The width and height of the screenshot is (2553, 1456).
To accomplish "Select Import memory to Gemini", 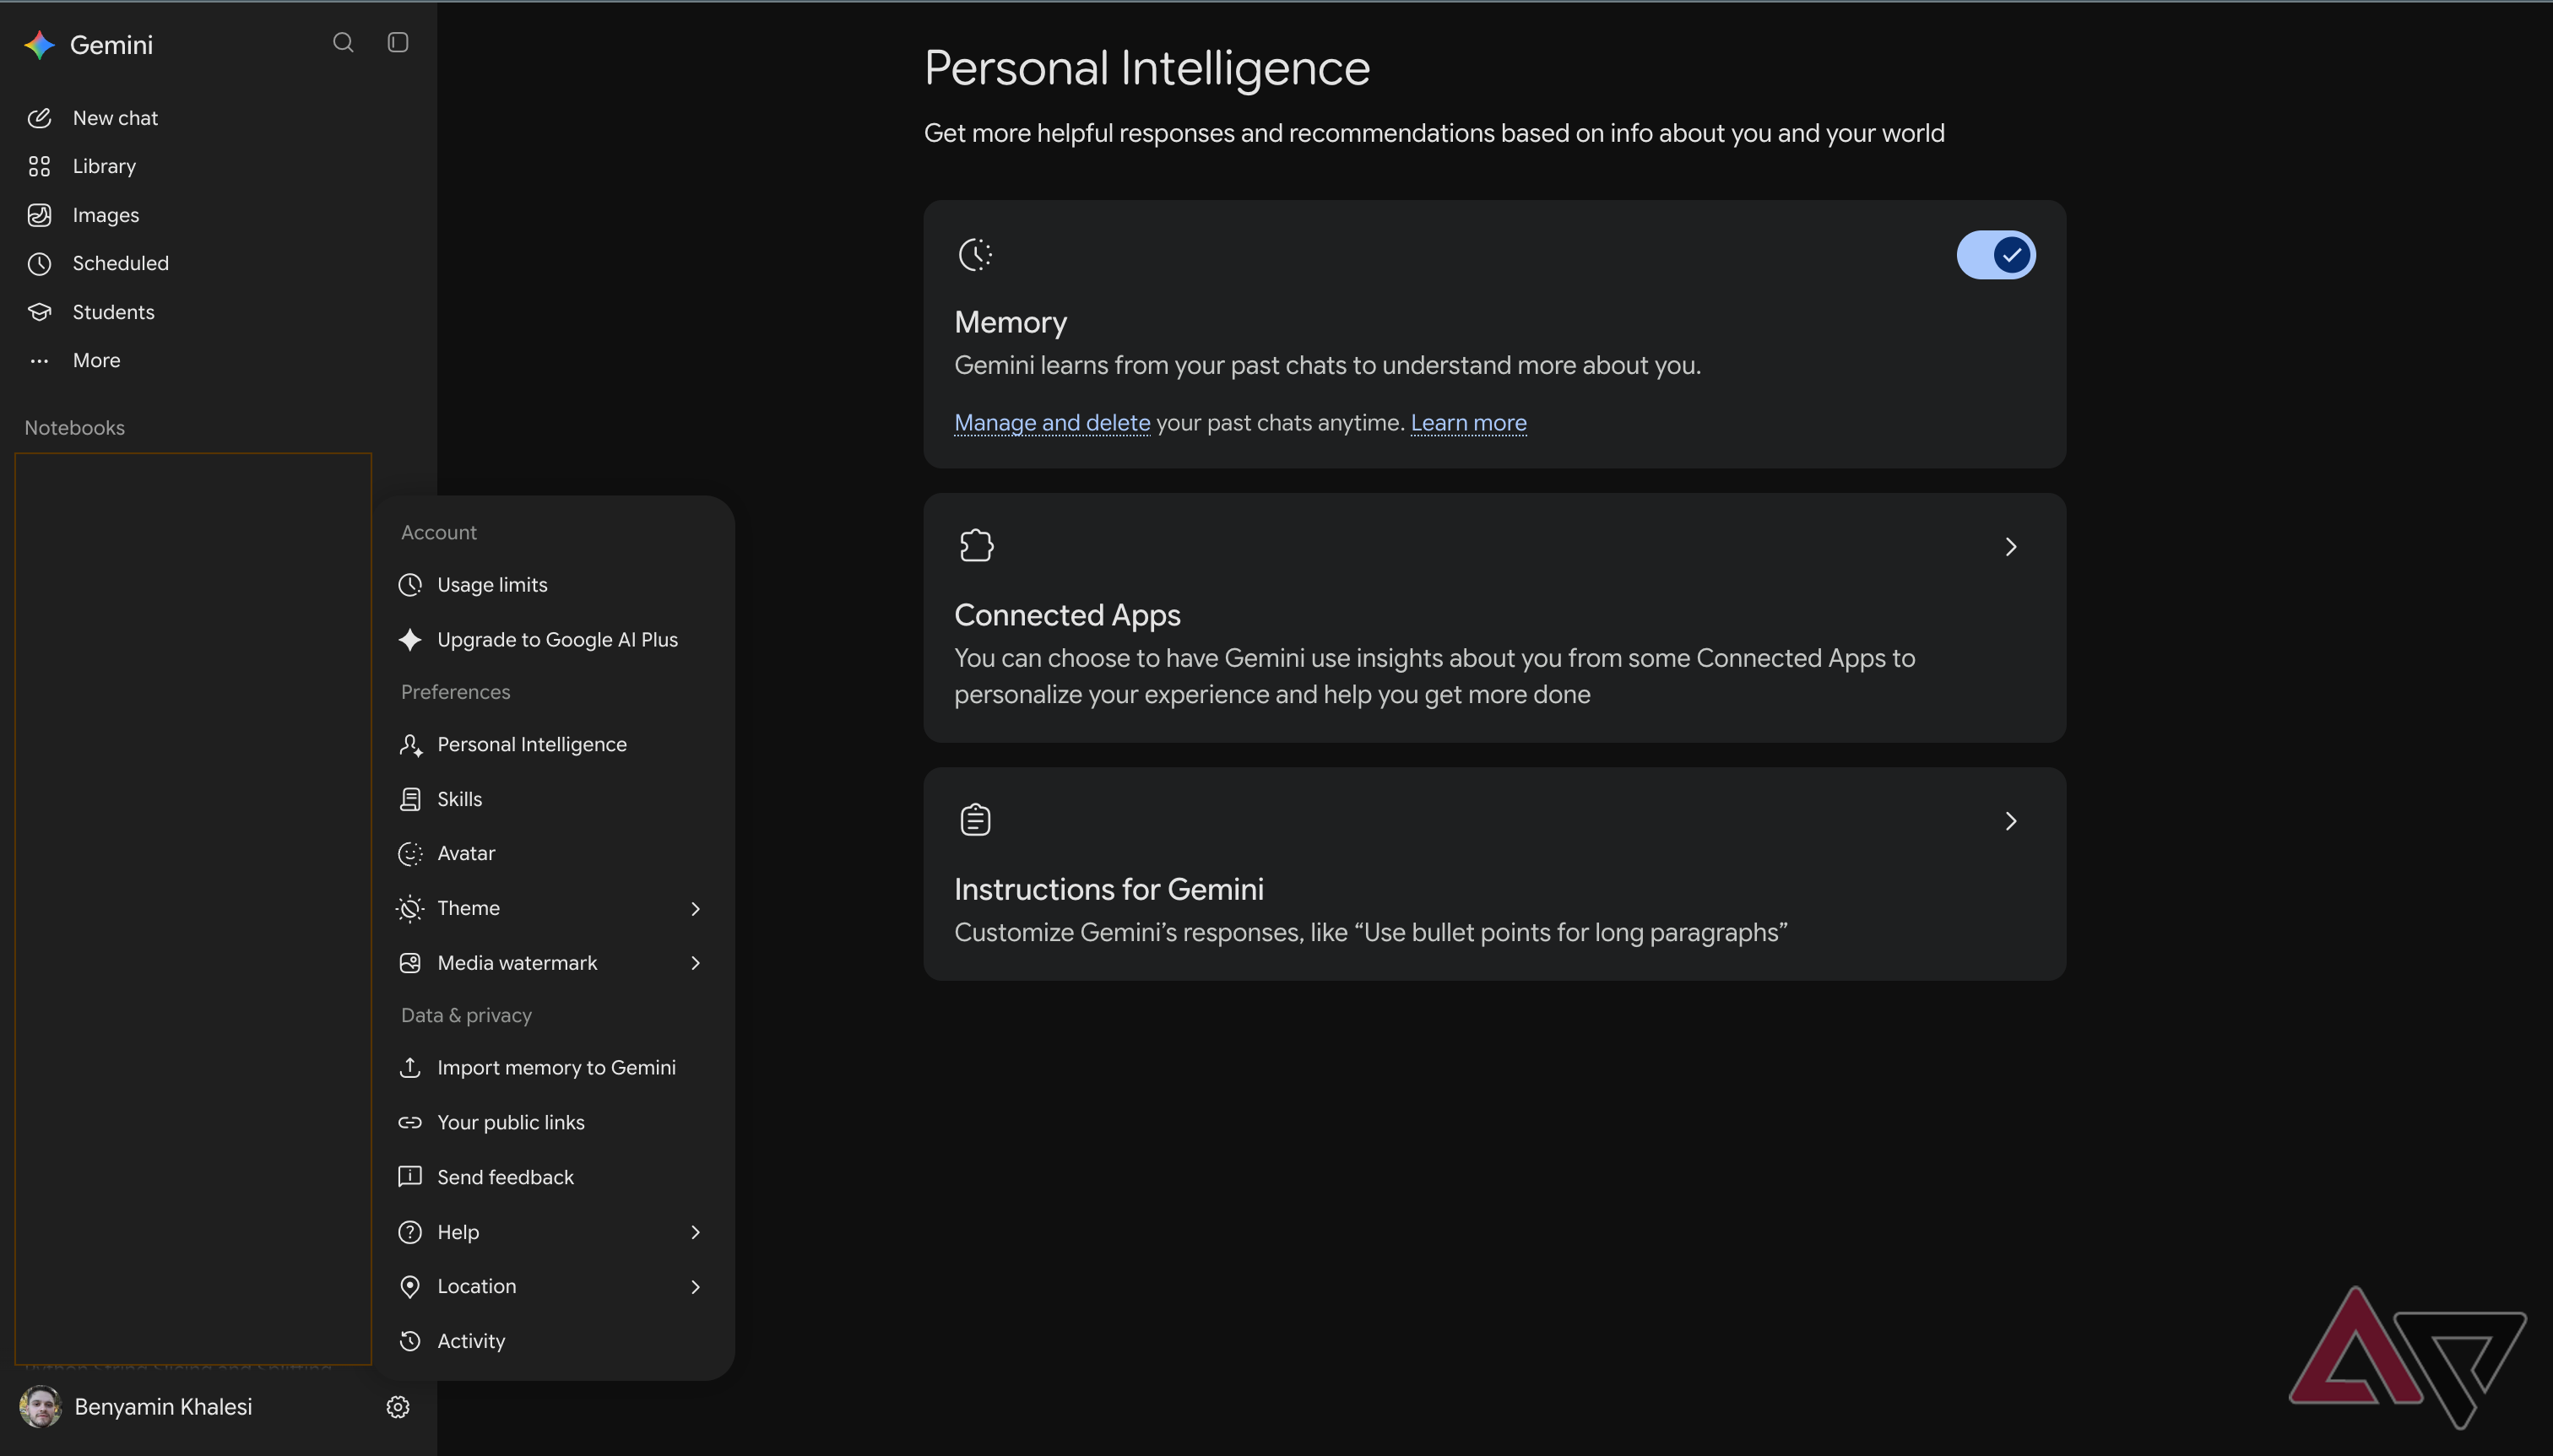I will pos(553,1068).
